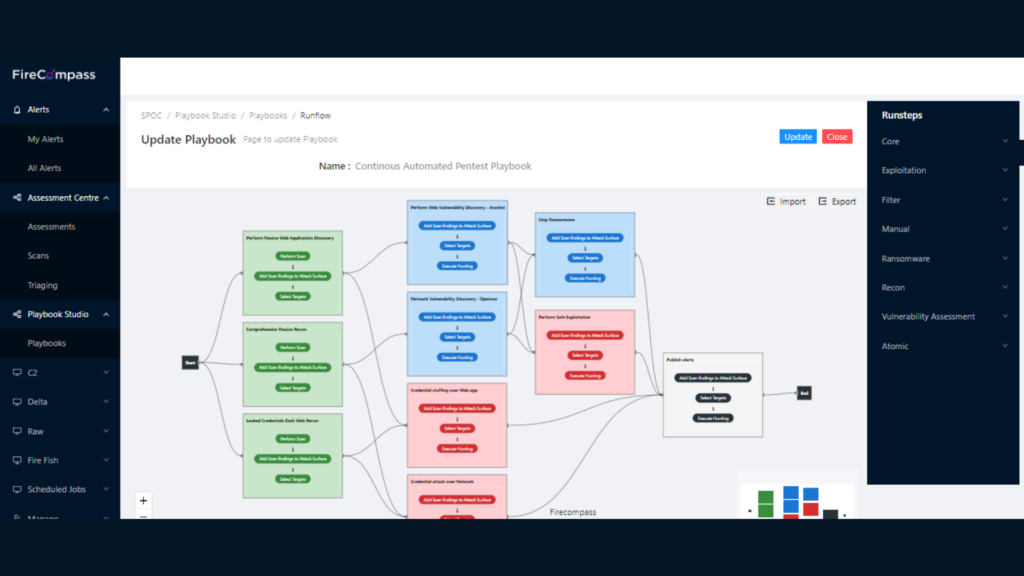
Task: Expand the Exploitation runsteps section
Action: (x=1004, y=171)
